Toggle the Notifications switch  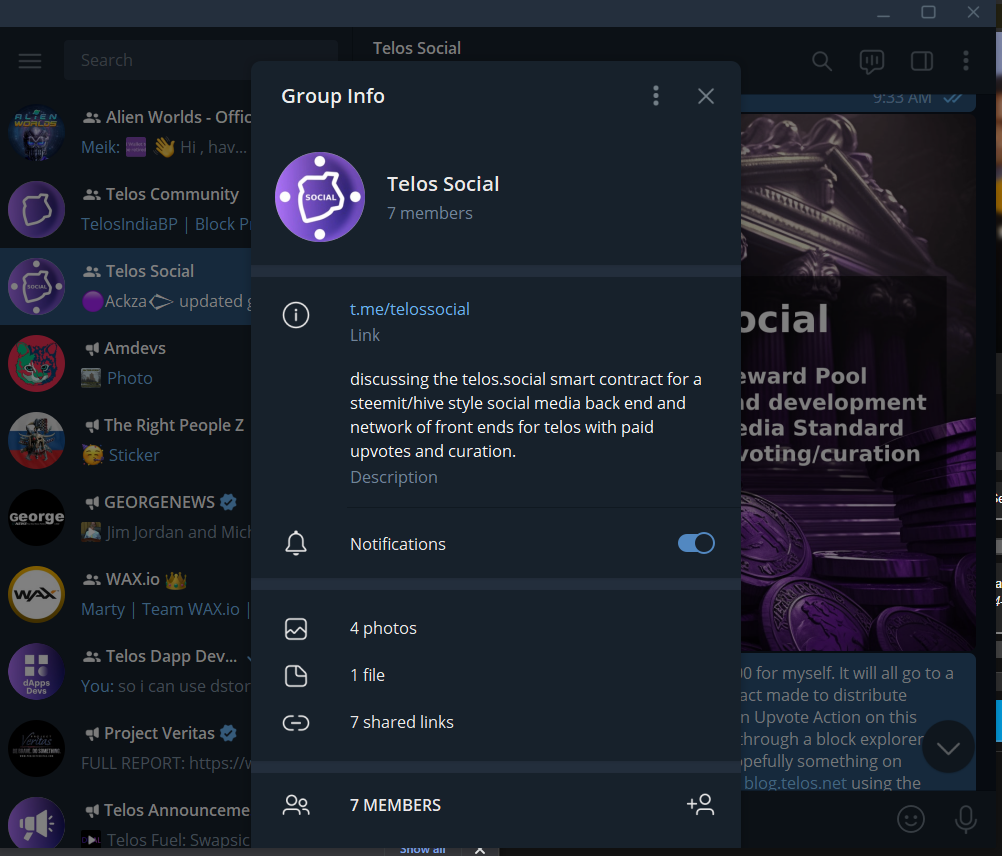pos(696,544)
